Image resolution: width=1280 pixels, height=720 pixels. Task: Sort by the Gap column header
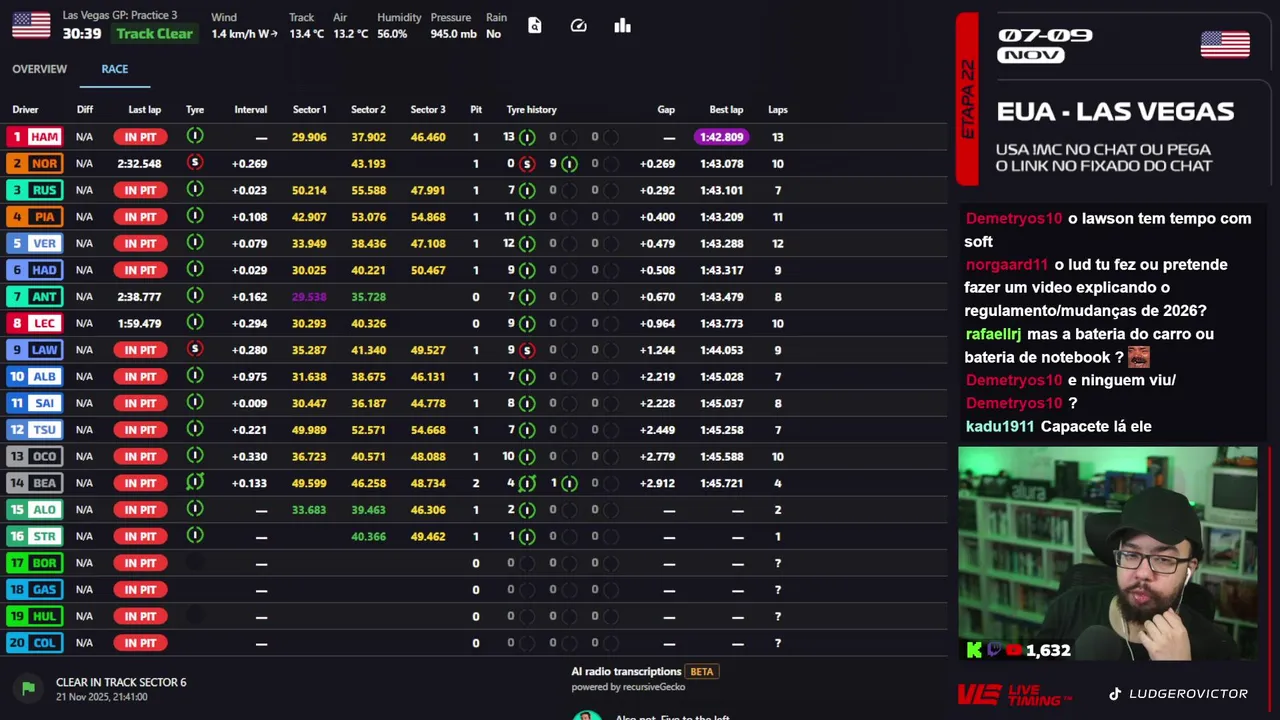coord(666,110)
